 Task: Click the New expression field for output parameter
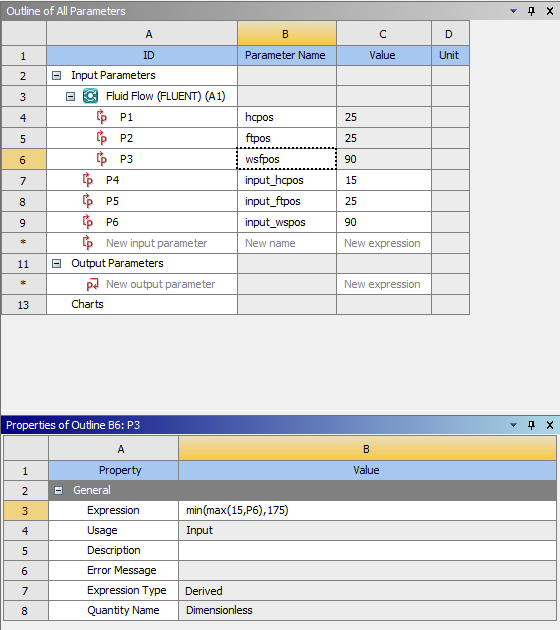[x=384, y=284]
